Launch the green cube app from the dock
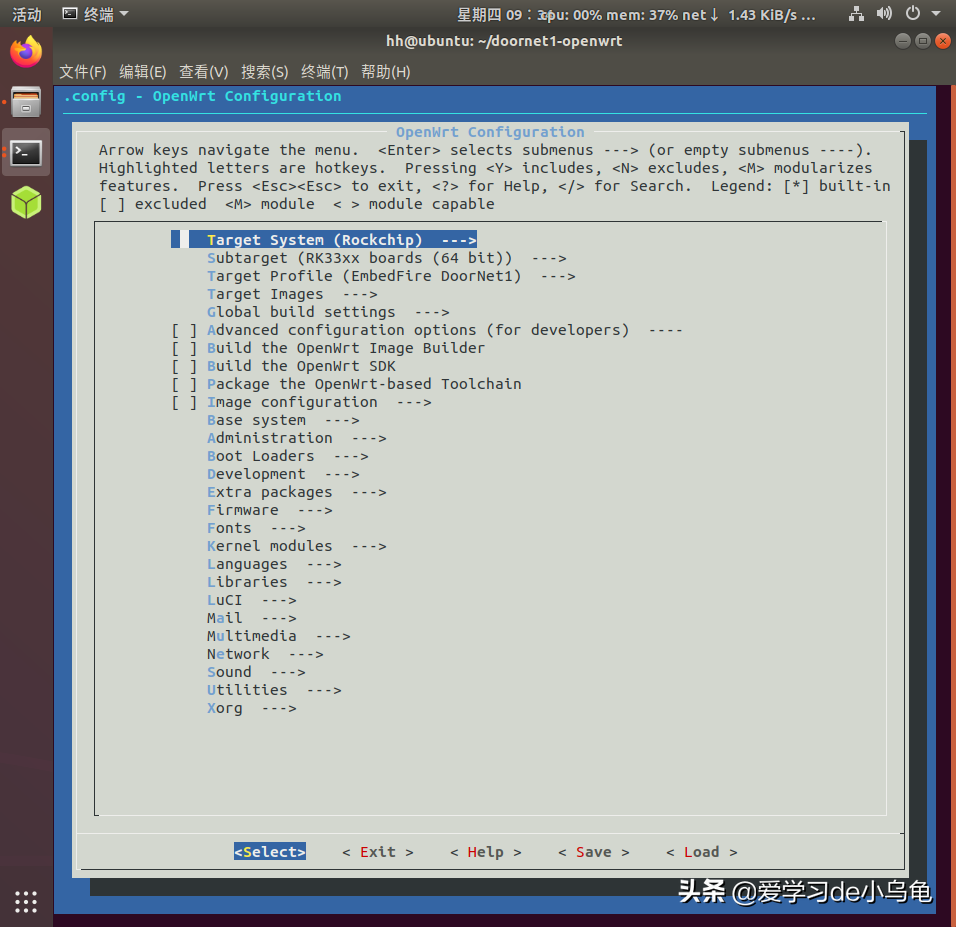The height and width of the screenshot is (927, 956). (25, 203)
